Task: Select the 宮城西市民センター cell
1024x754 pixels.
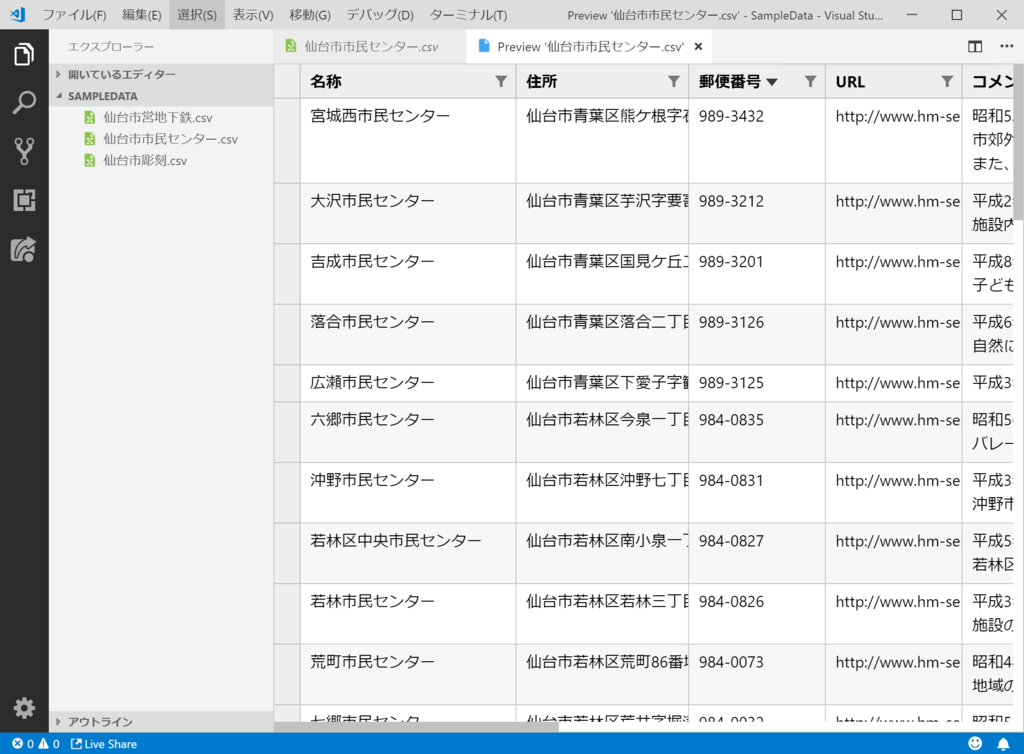Action: pyautogui.click(x=408, y=141)
